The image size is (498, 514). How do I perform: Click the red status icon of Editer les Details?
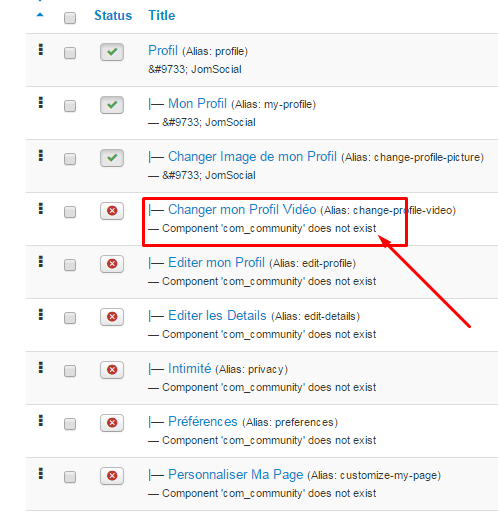[x=112, y=317]
